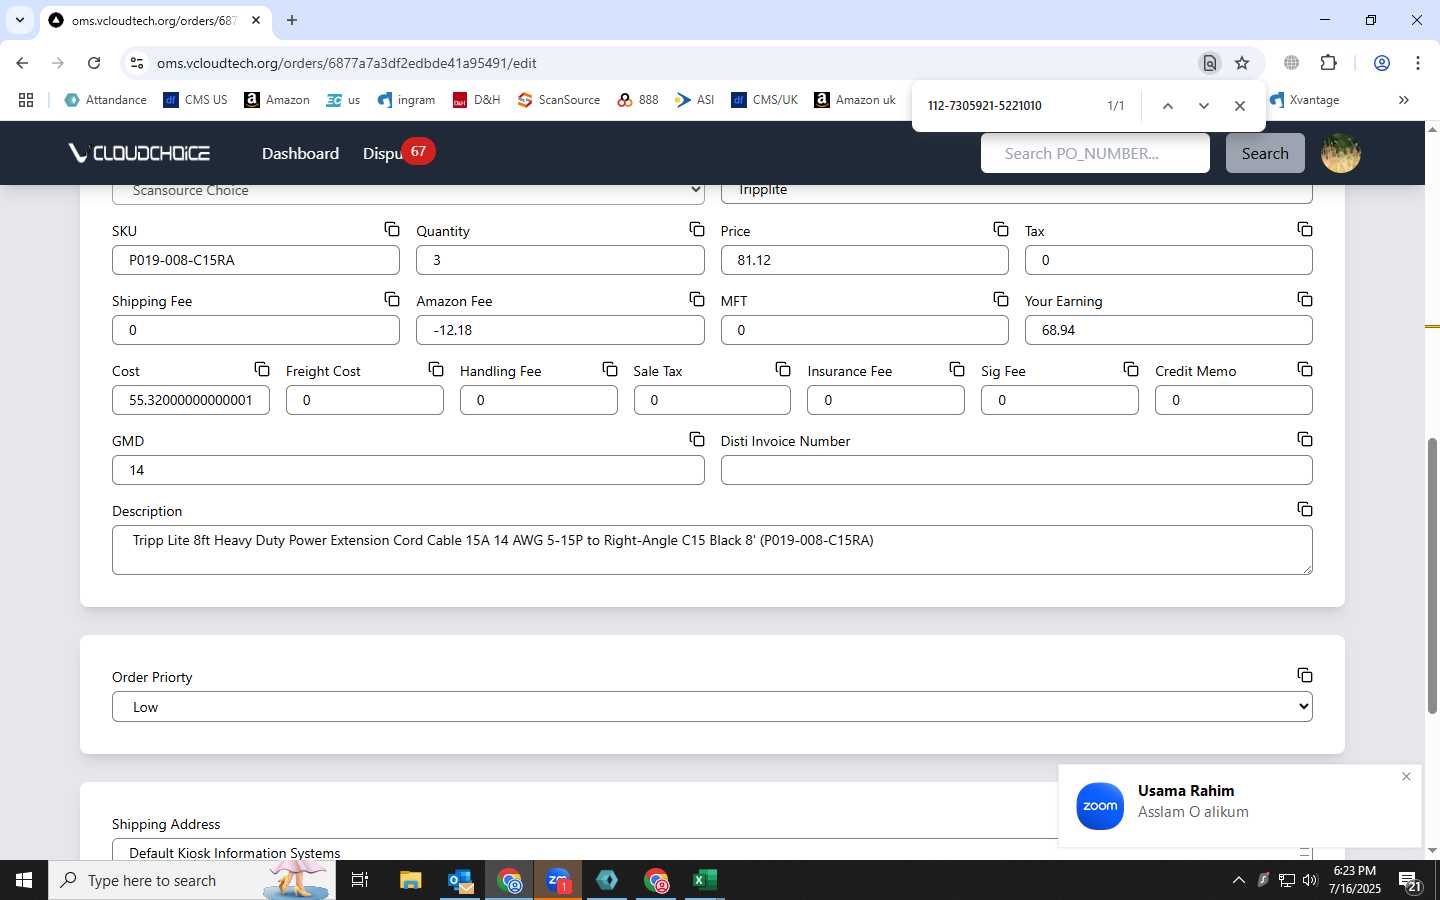Click into the SKU field P019-008-C15RA
The image size is (1440, 900).
coord(256,260)
